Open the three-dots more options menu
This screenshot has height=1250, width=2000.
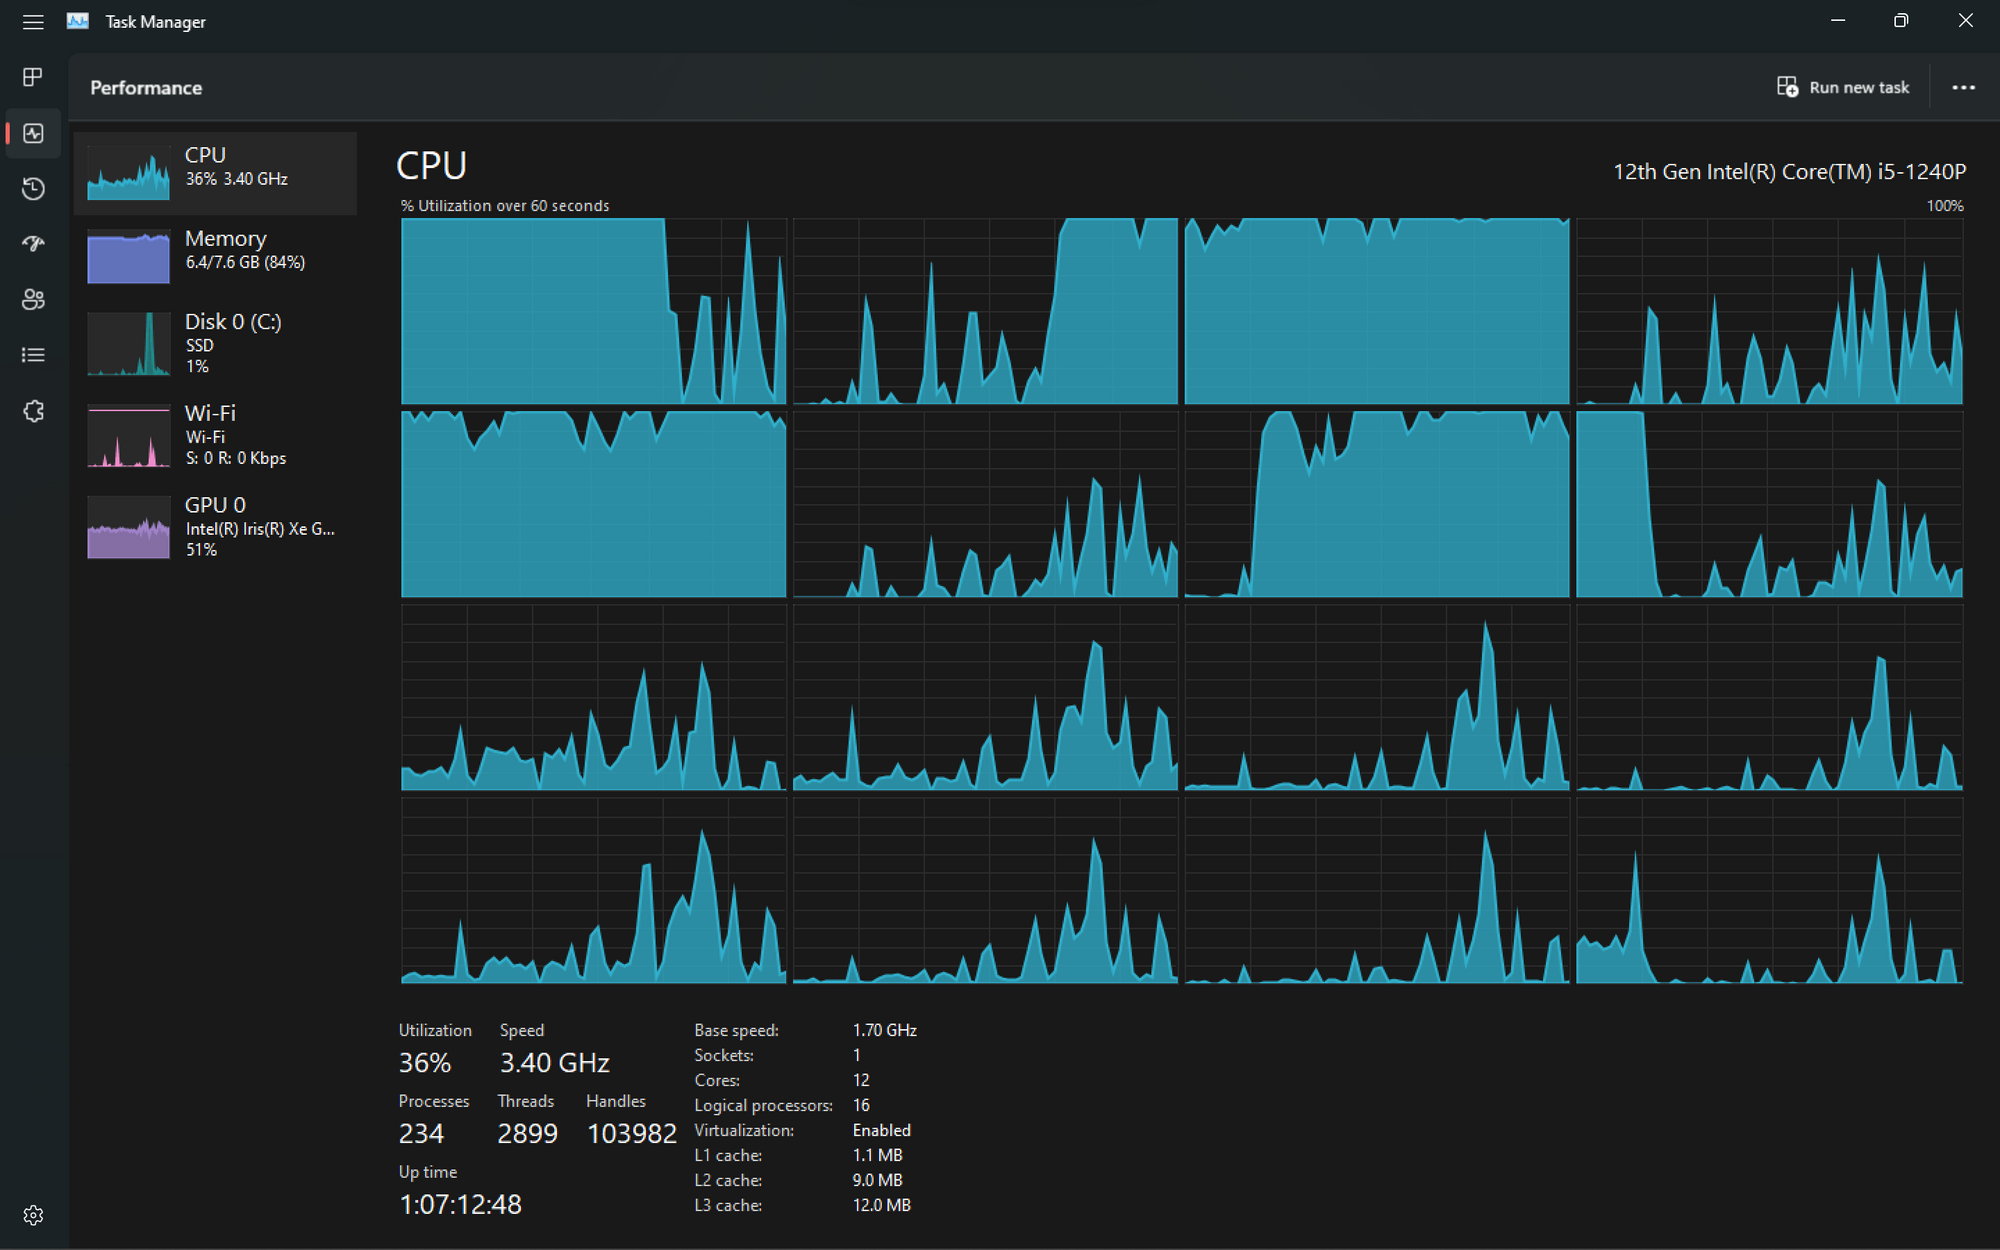pyautogui.click(x=1963, y=88)
